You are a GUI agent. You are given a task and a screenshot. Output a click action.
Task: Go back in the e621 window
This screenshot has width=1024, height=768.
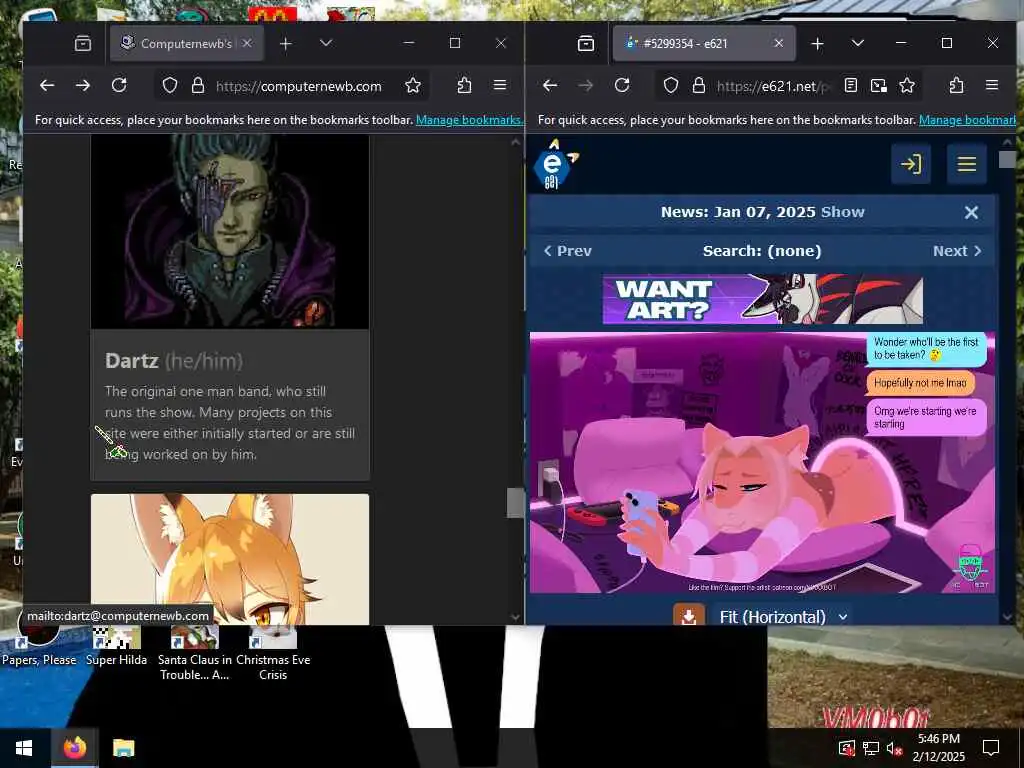550,86
